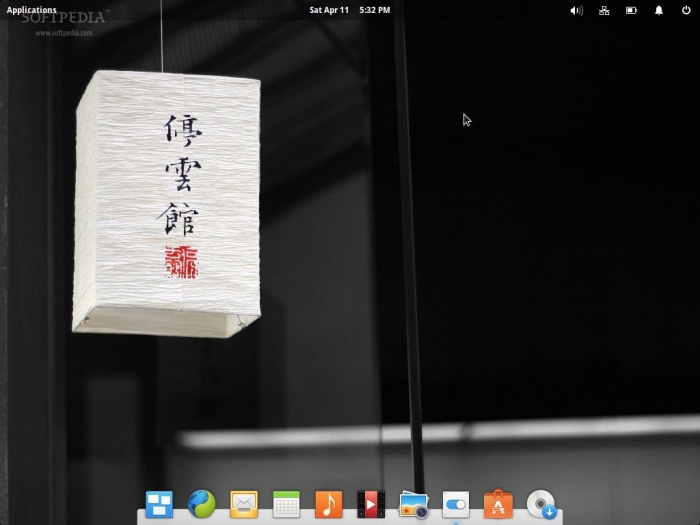Open the Videos app in dock

(371, 504)
